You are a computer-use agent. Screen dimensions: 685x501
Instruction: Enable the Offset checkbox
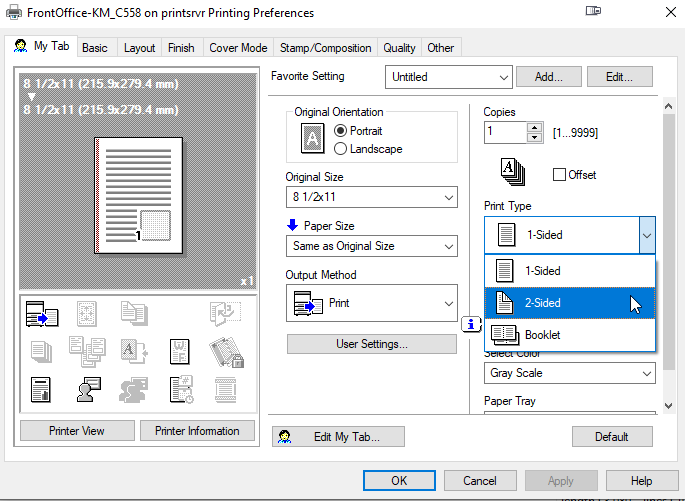click(x=559, y=175)
